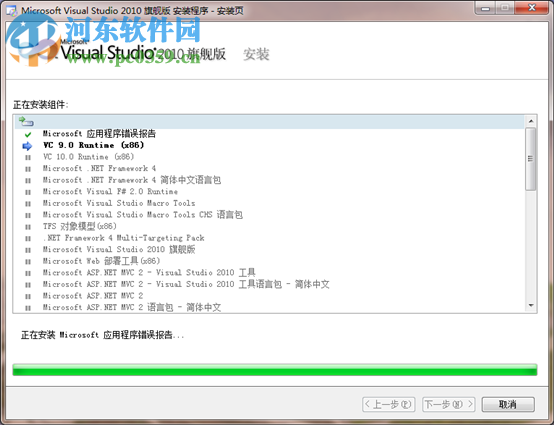Click the 取消 button

[x=508, y=404]
